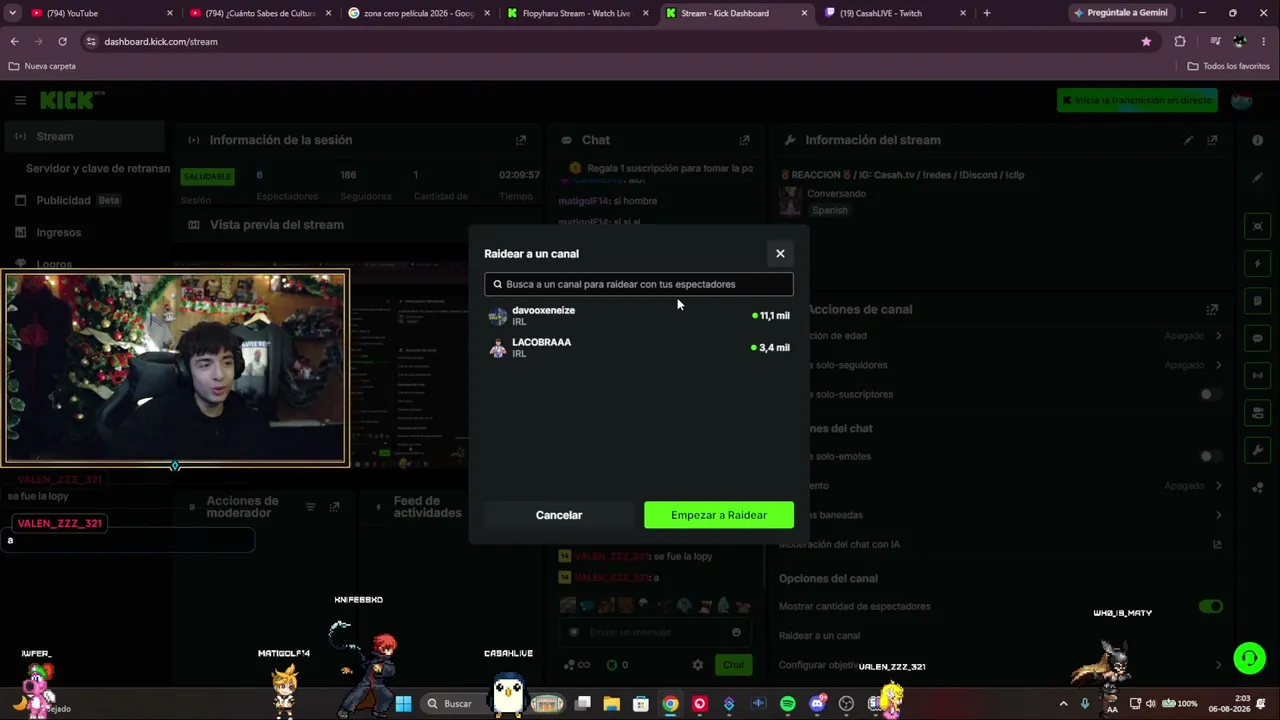The width and height of the screenshot is (1280, 720).
Task: Start the raid with Empezar a Raidear
Action: point(719,515)
